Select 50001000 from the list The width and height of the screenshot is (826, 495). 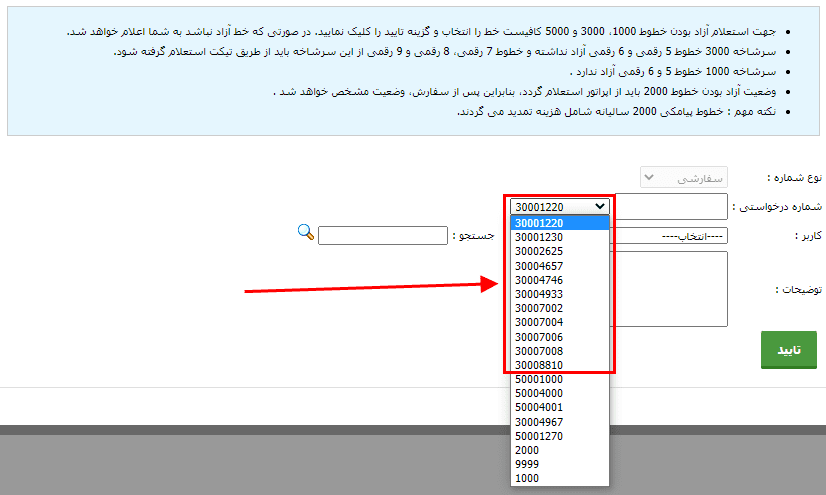click(x=560, y=380)
